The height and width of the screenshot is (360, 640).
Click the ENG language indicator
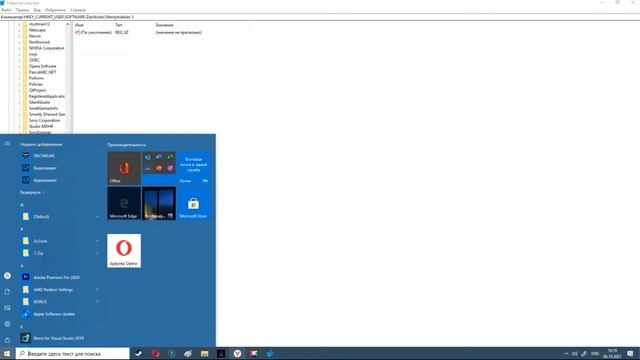click(595, 353)
